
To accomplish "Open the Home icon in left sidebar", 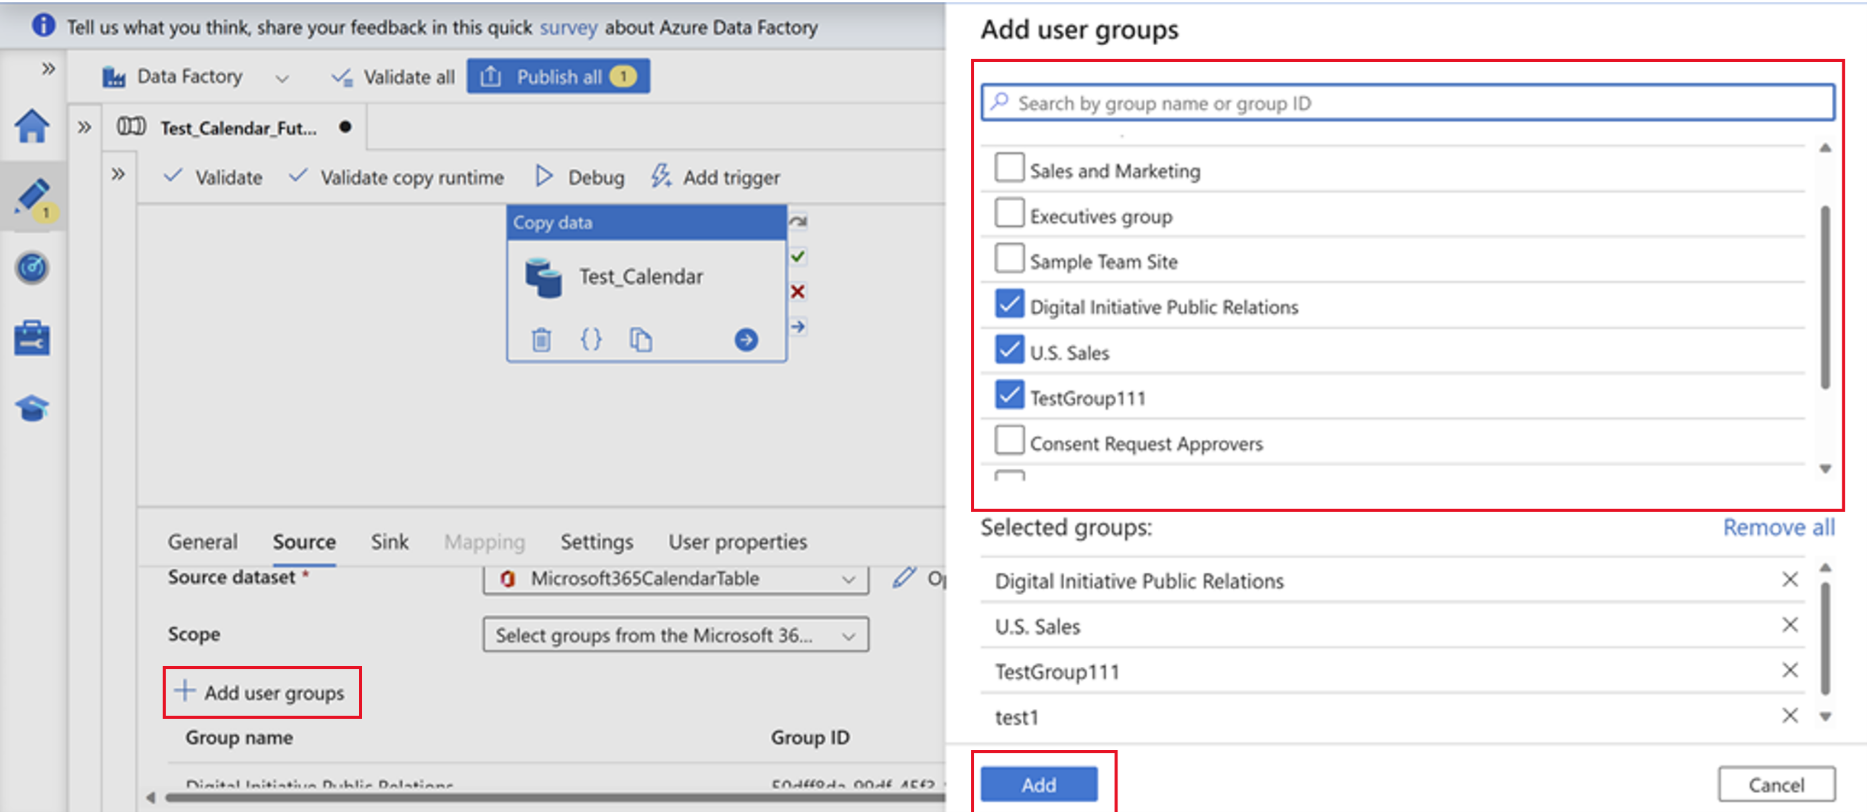I will click(x=32, y=126).
